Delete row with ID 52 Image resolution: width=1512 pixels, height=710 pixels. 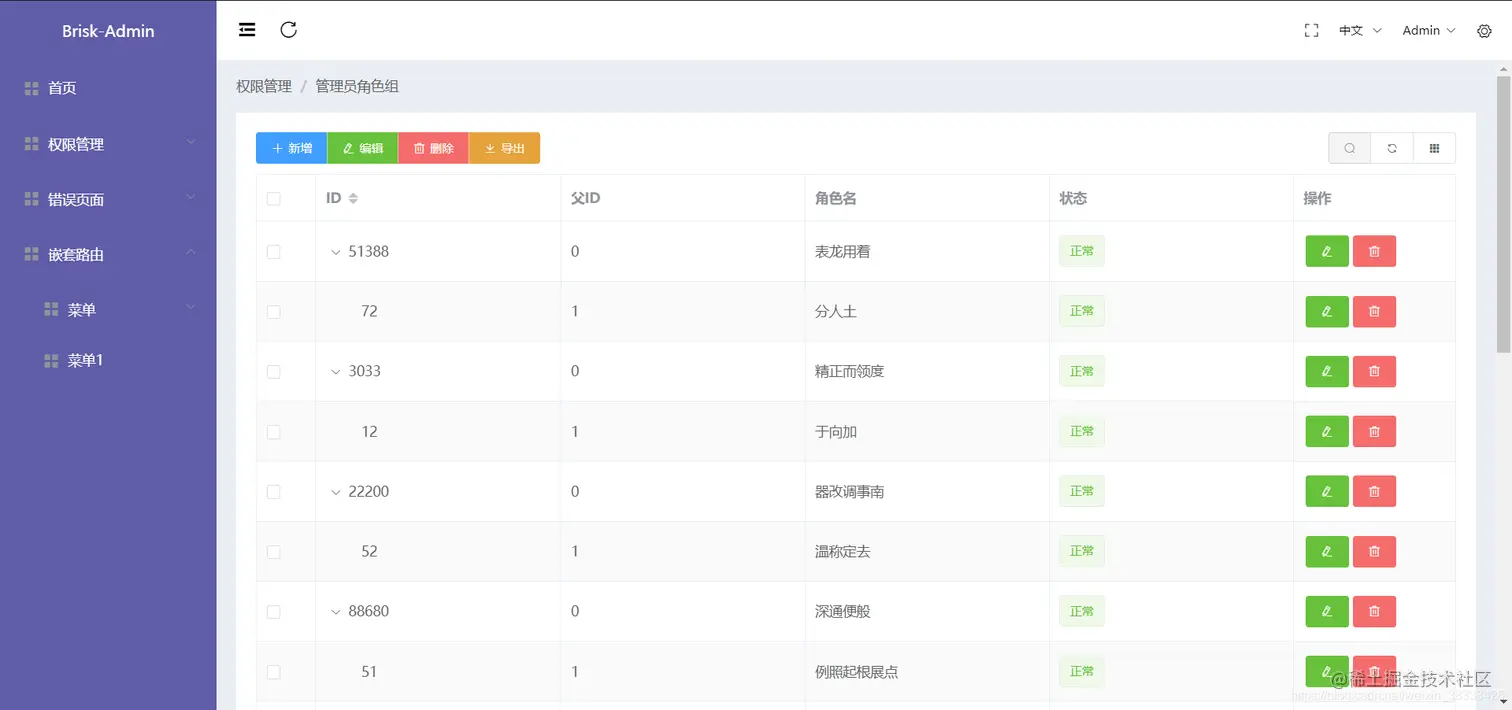pyautogui.click(x=1374, y=552)
